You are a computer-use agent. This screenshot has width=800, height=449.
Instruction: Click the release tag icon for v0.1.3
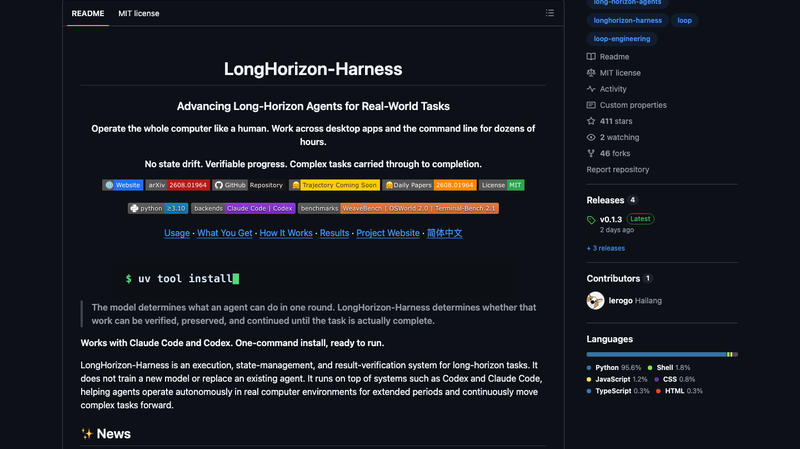pyautogui.click(x=591, y=220)
